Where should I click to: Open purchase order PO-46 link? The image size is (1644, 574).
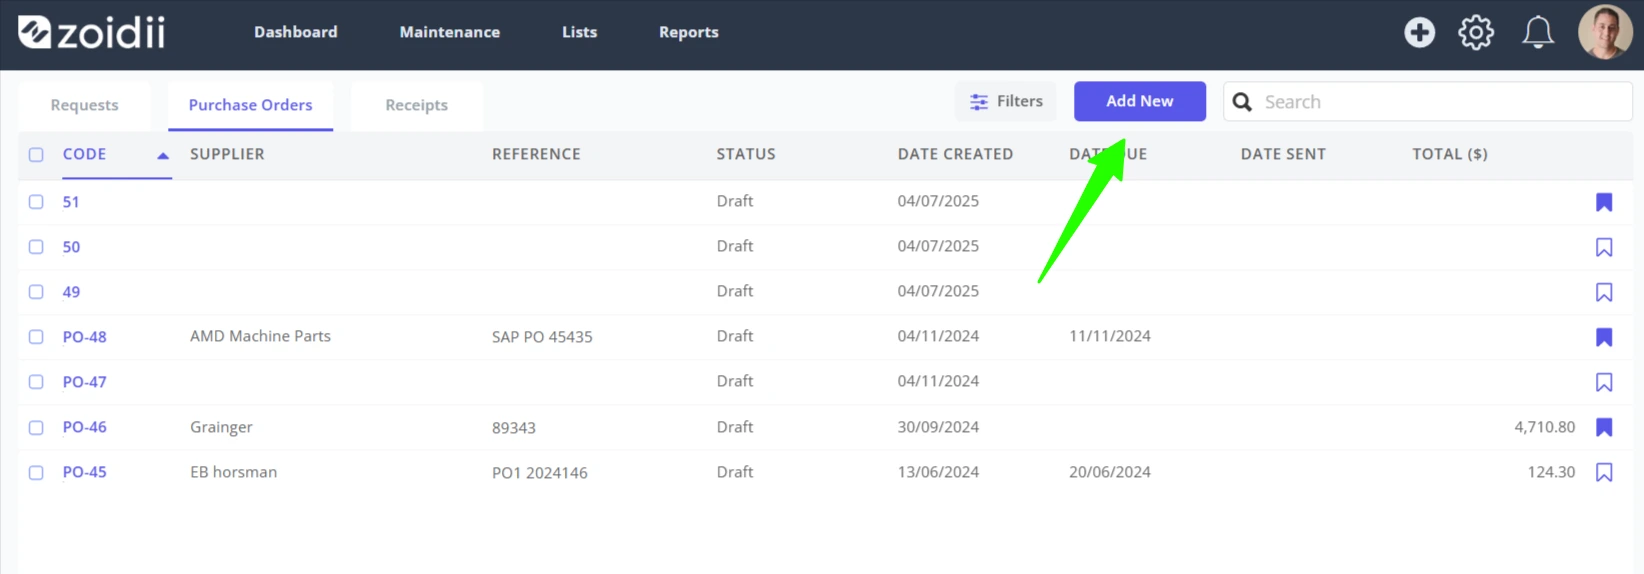pyautogui.click(x=85, y=427)
